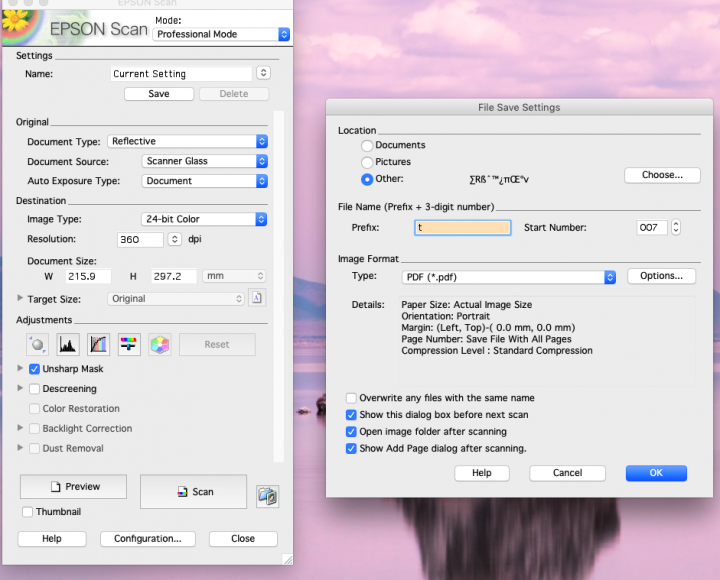This screenshot has width=720, height=580.
Task: Click the Auto Exposure adjustment icon
Action: click(38, 344)
